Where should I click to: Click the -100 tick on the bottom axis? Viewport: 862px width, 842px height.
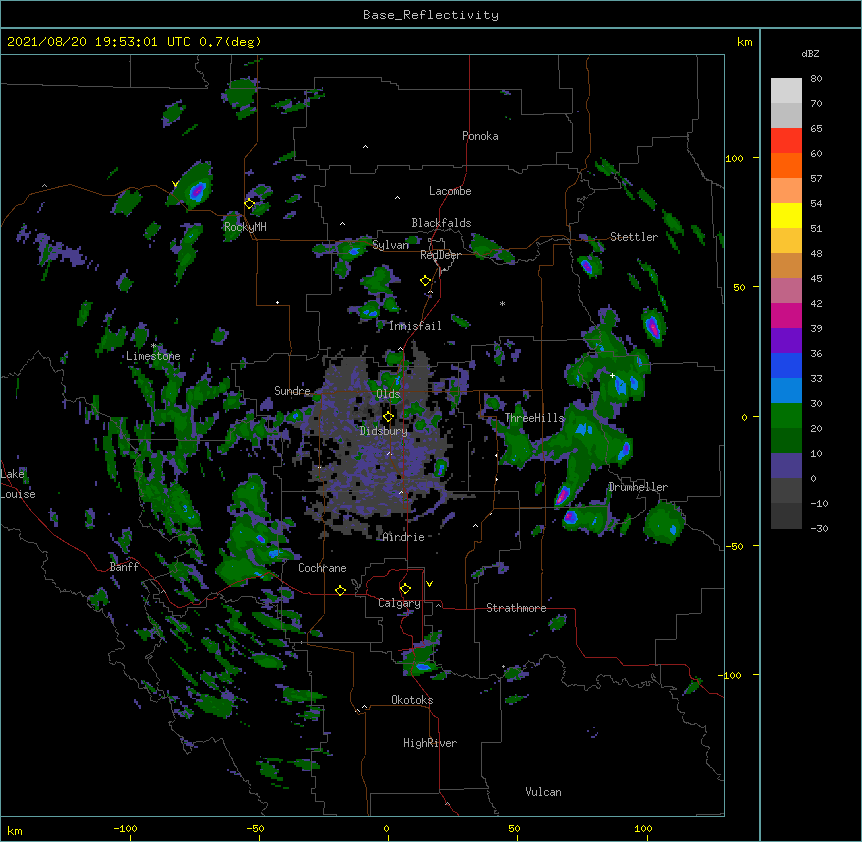click(125, 828)
